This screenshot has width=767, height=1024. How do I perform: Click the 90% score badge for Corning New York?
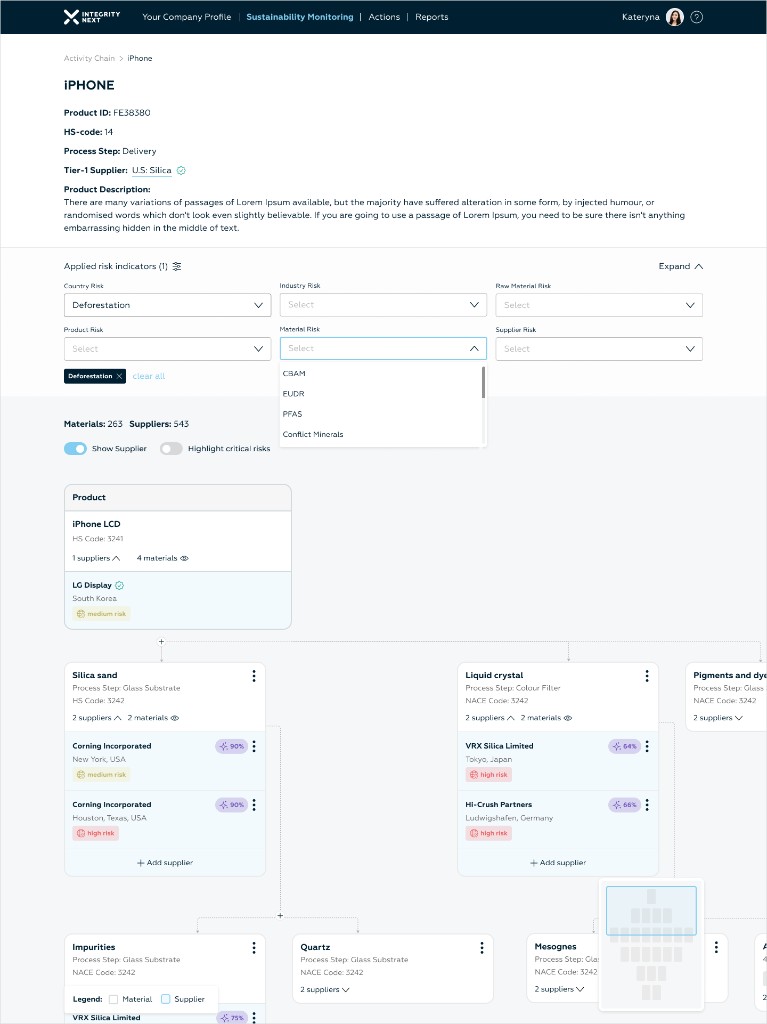point(231,746)
